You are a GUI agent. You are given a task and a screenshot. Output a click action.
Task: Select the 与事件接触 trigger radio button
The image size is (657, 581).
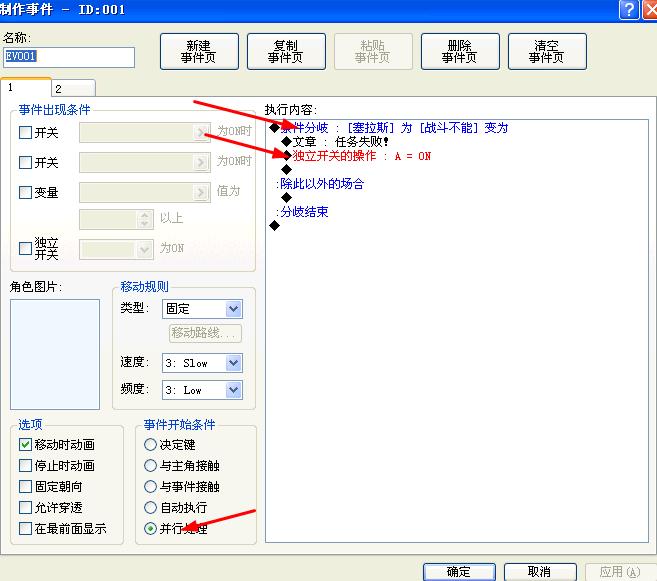click(150, 486)
